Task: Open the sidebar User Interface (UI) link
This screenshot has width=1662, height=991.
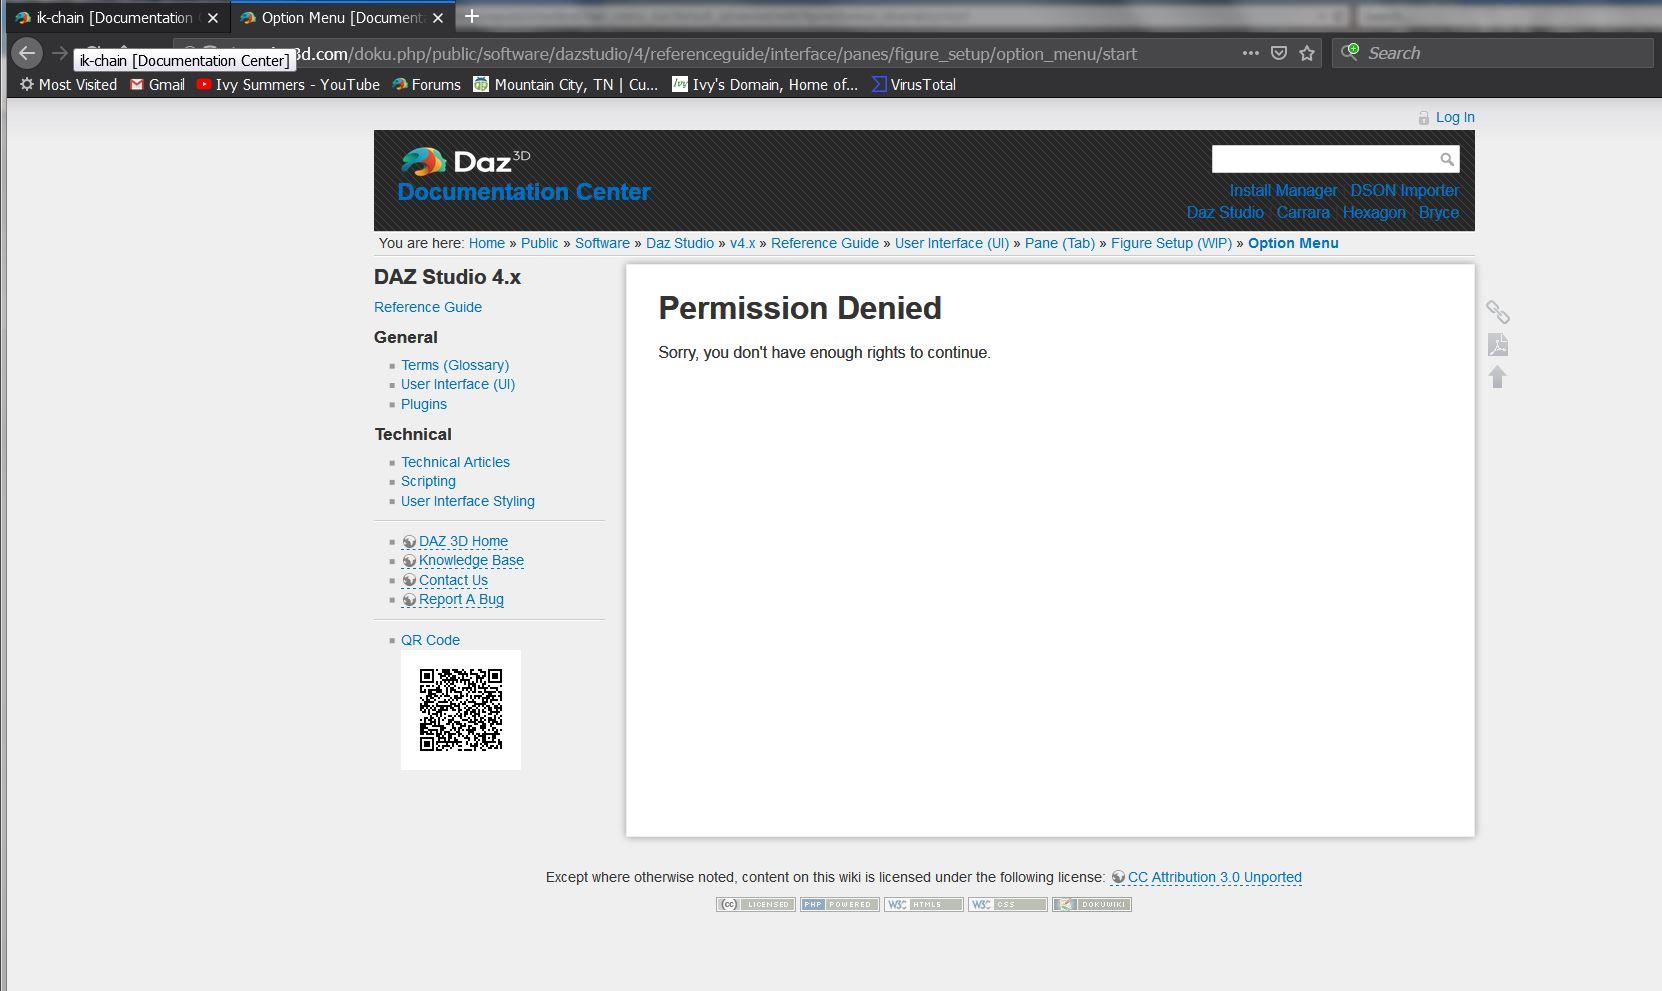Action: tap(458, 384)
